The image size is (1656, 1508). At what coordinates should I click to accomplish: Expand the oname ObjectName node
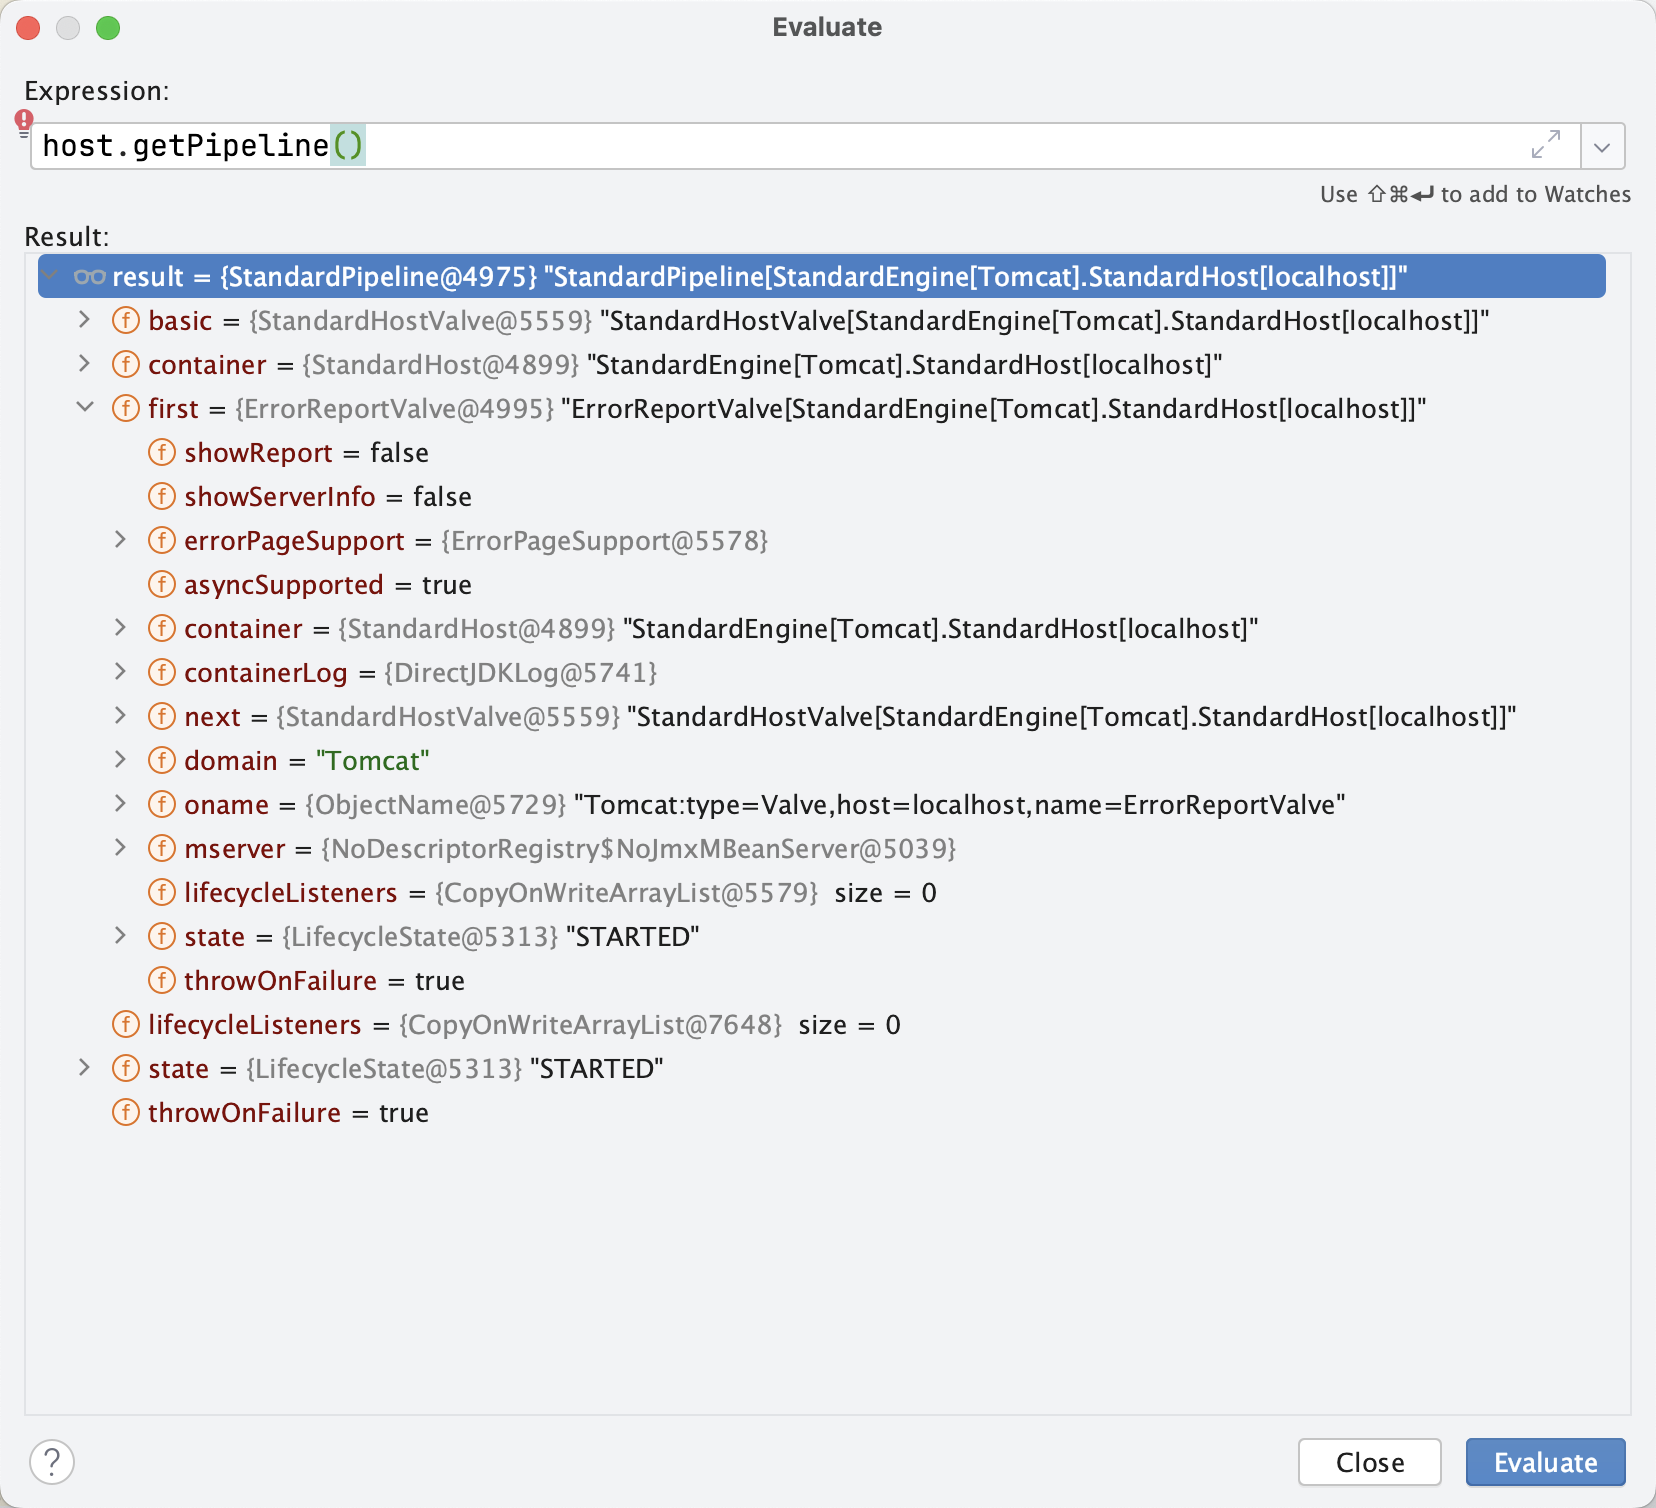point(121,804)
